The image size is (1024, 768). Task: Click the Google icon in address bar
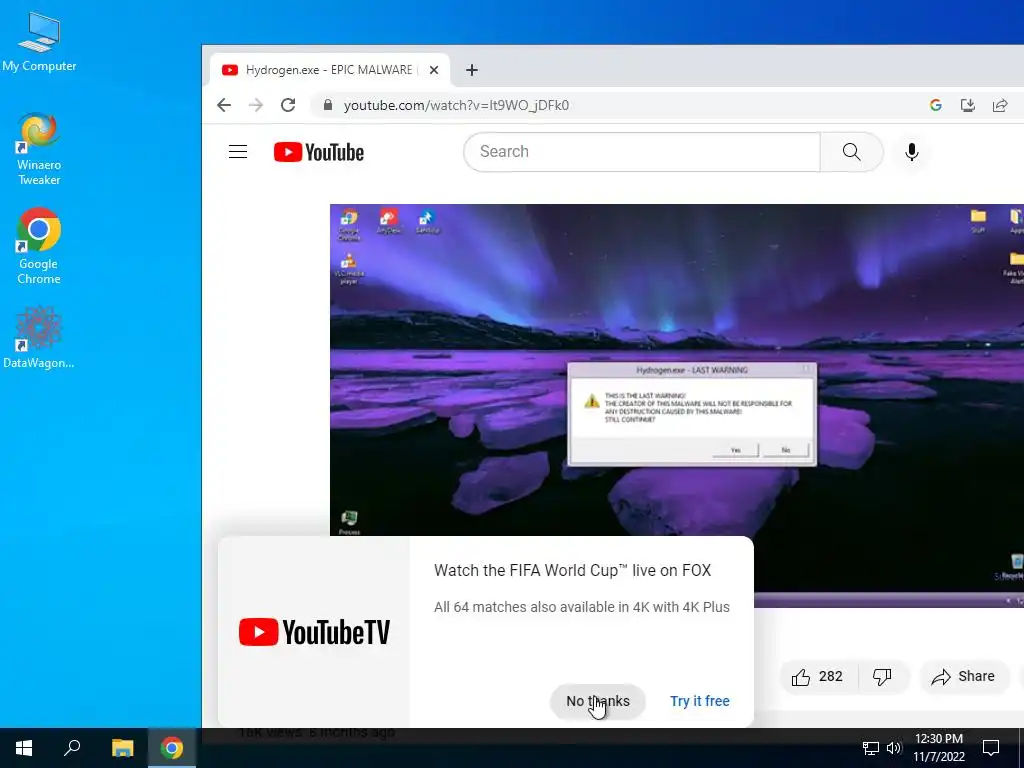tap(936, 105)
